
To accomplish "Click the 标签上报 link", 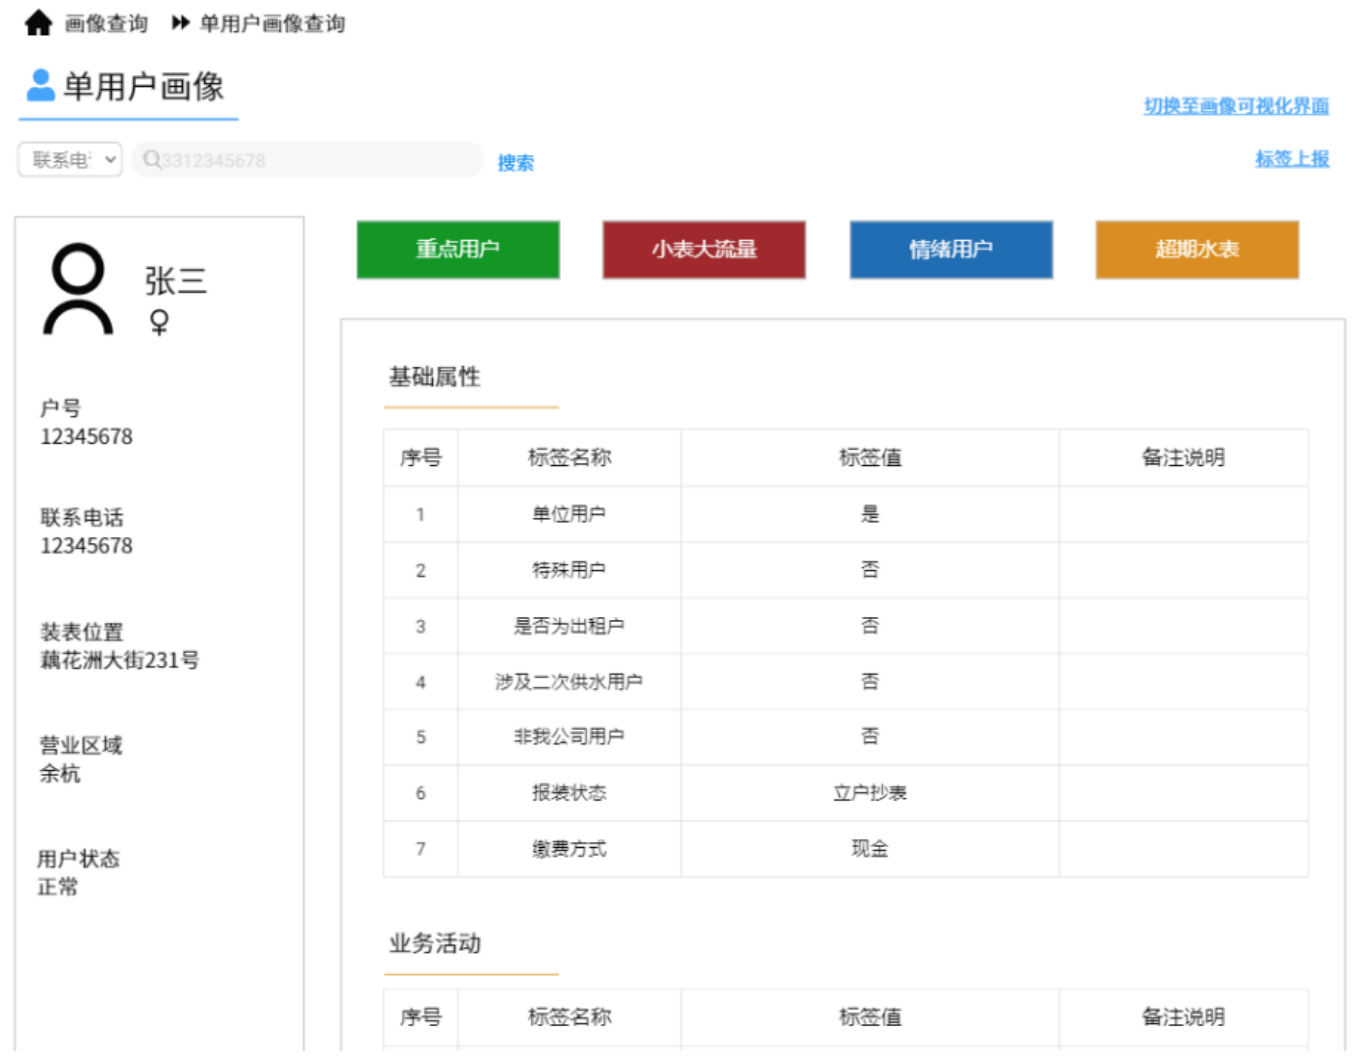I will pos(1292,158).
